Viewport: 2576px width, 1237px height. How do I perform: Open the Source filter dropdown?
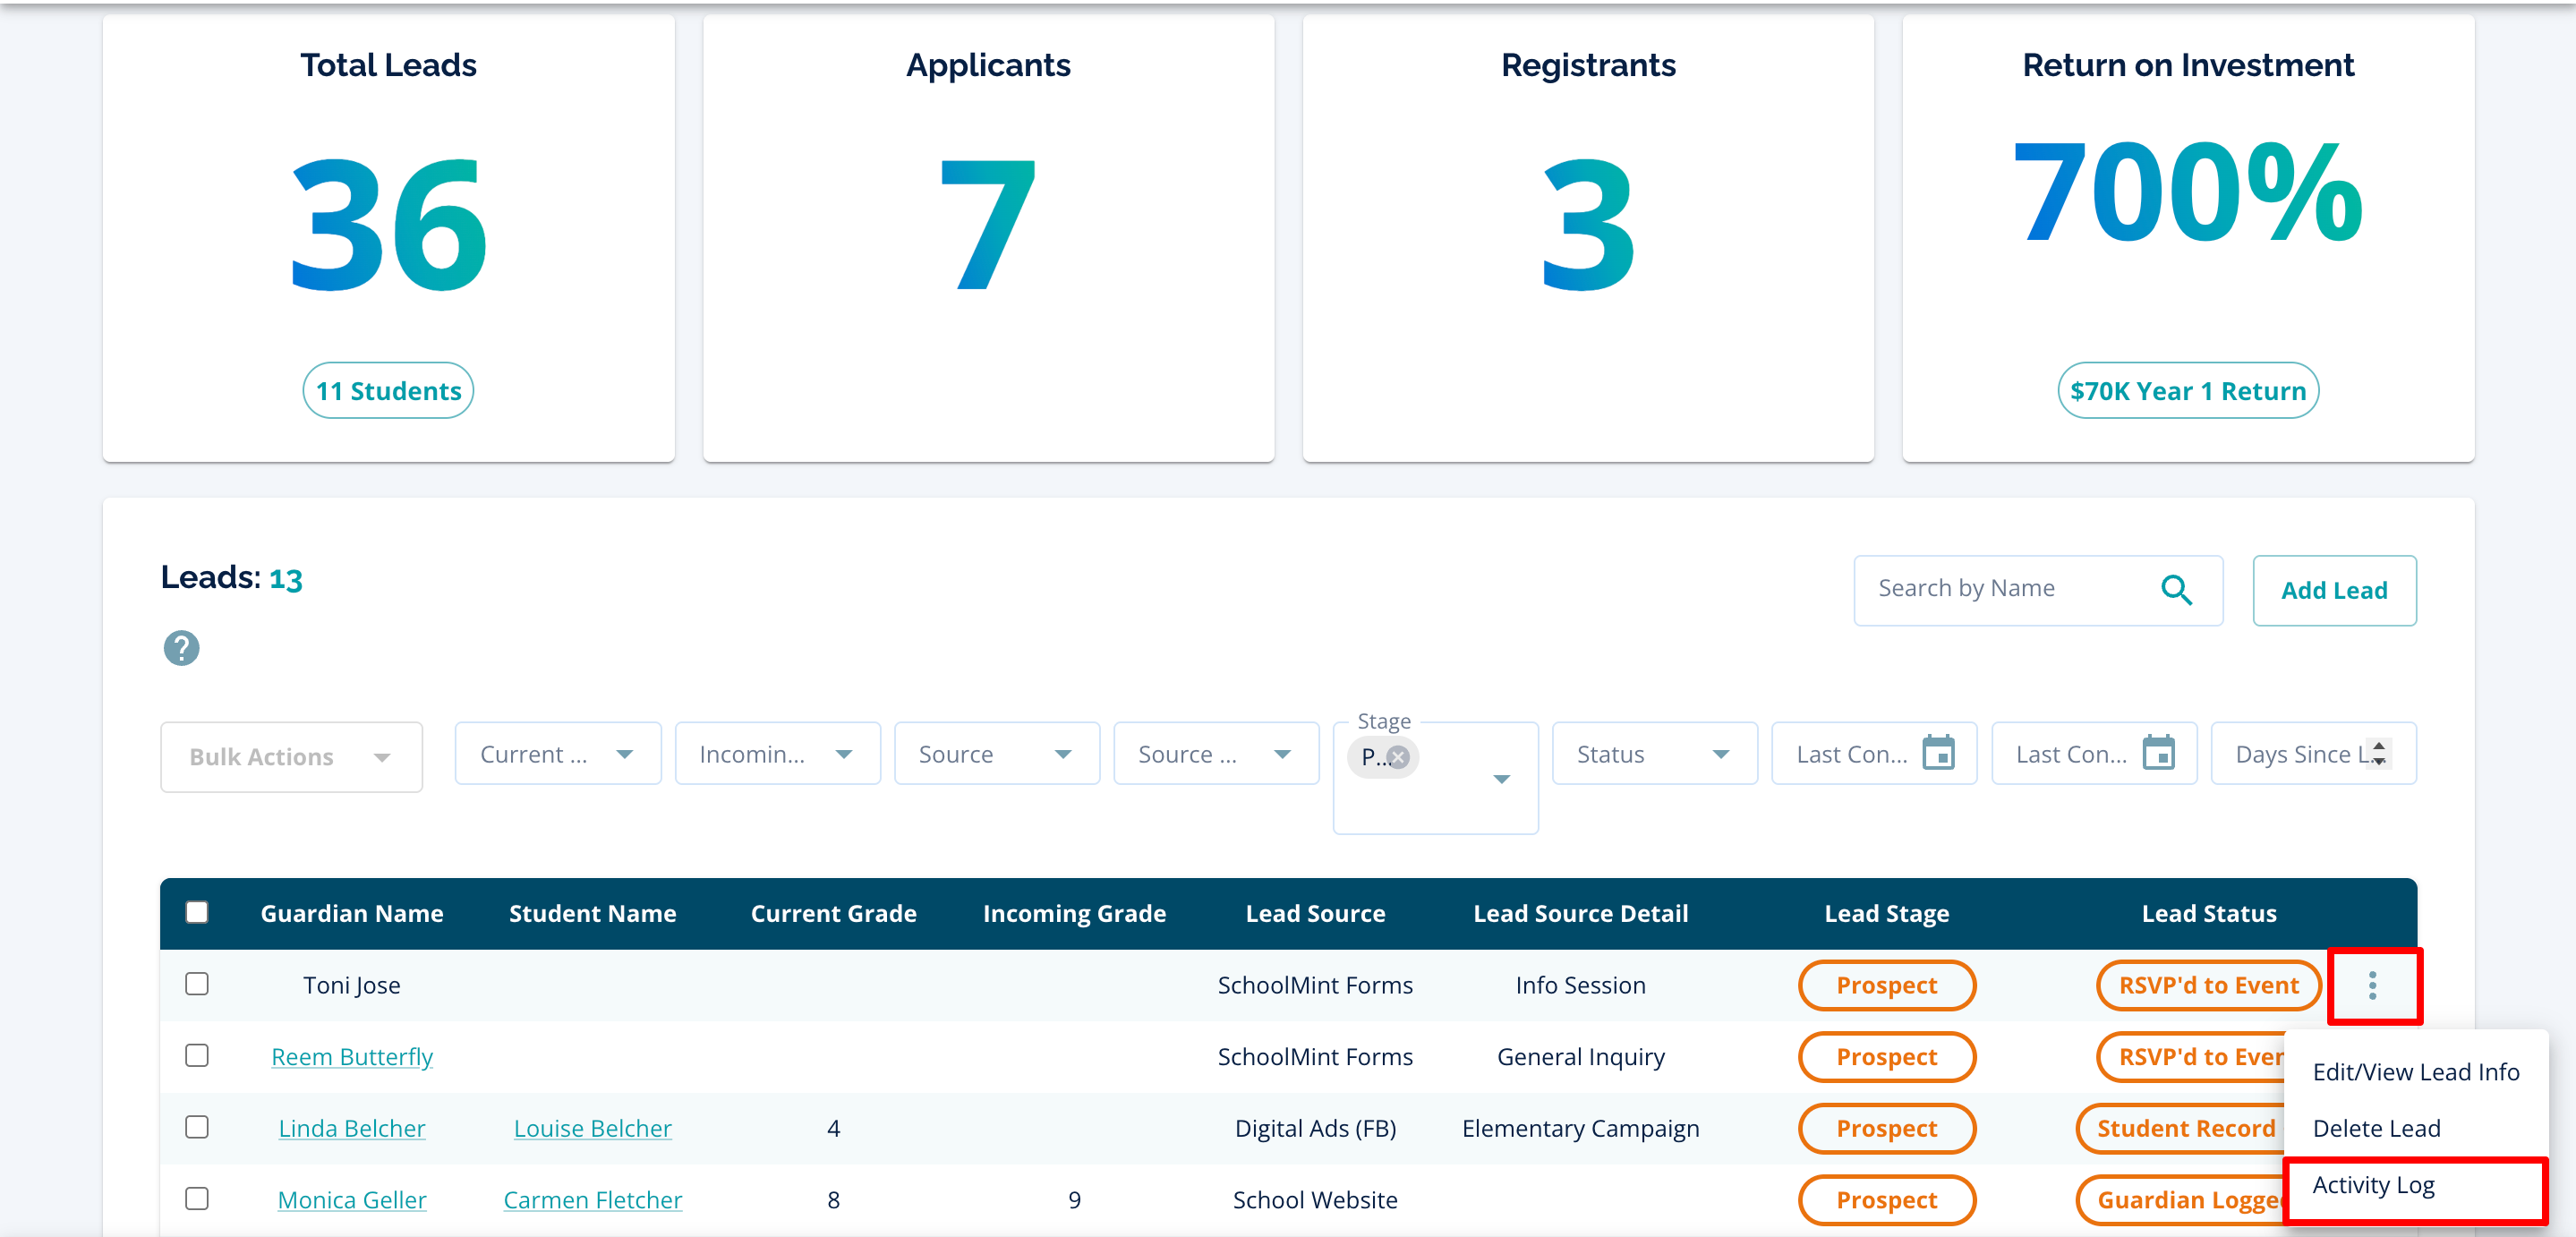tap(996, 753)
